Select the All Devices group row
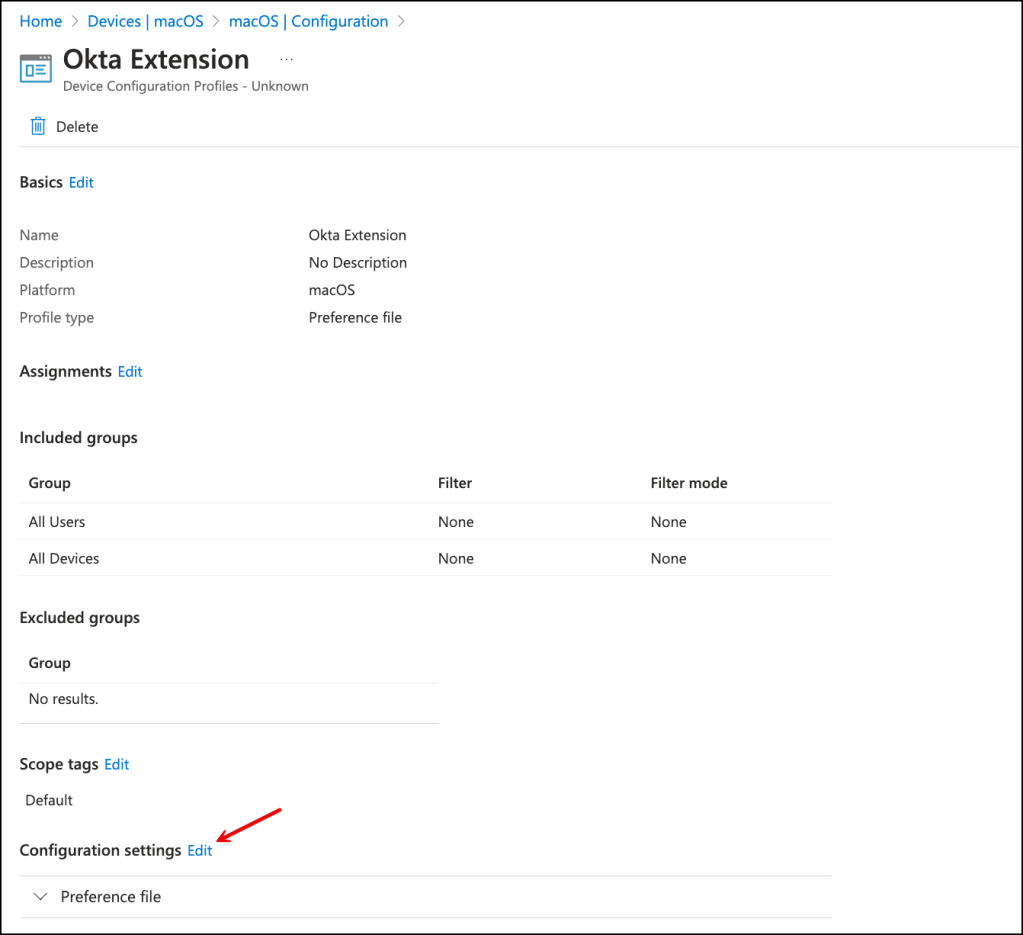 click(64, 558)
